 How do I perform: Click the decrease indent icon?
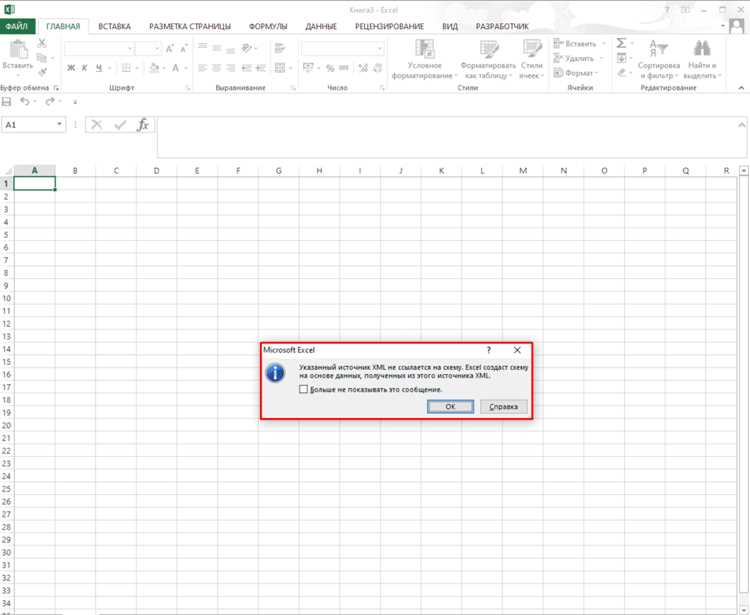(x=247, y=68)
